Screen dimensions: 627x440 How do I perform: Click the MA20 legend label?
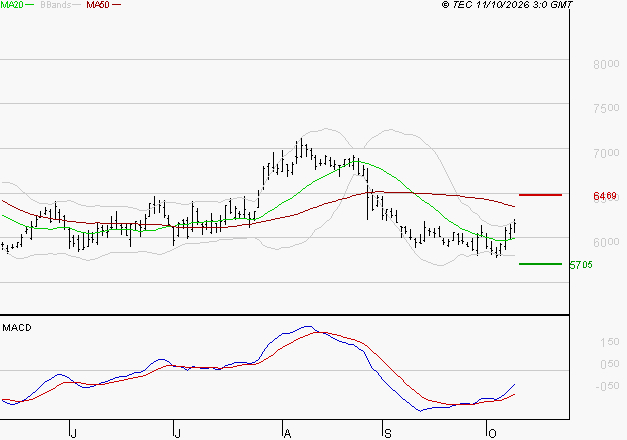point(12,5)
